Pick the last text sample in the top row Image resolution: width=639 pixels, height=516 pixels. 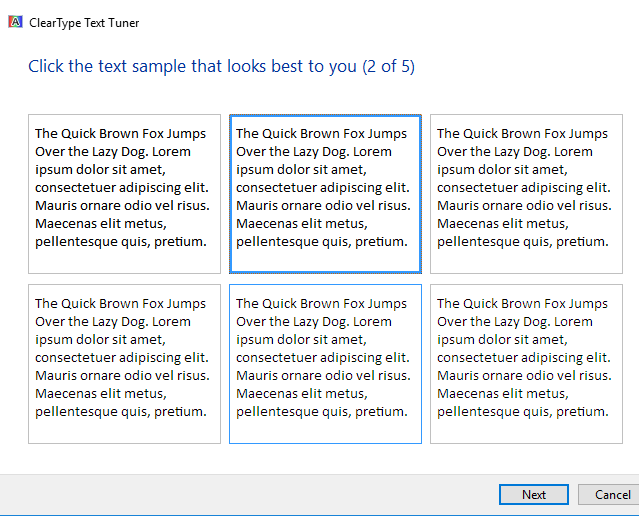click(x=526, y=194)
